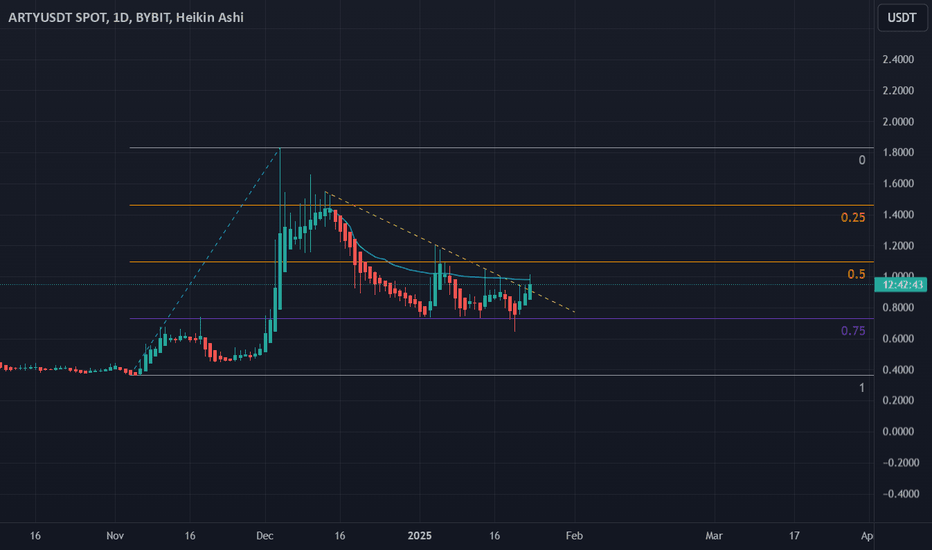This screenshot has height=550, width=932.
Task: Select the Fibonacci level label 1
Action: point(862,388)
